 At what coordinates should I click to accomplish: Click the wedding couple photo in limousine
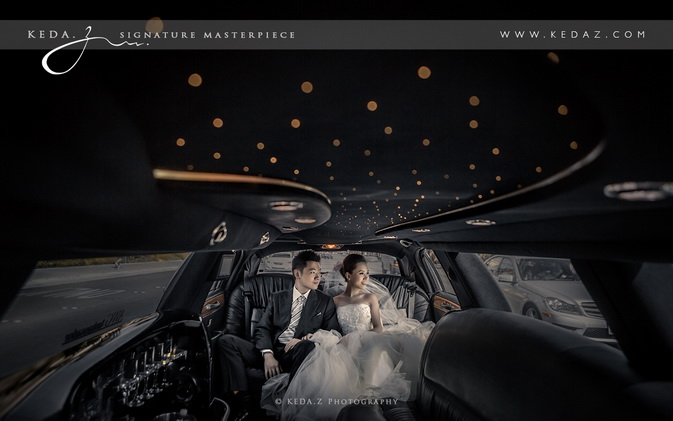tap(336, 235)
